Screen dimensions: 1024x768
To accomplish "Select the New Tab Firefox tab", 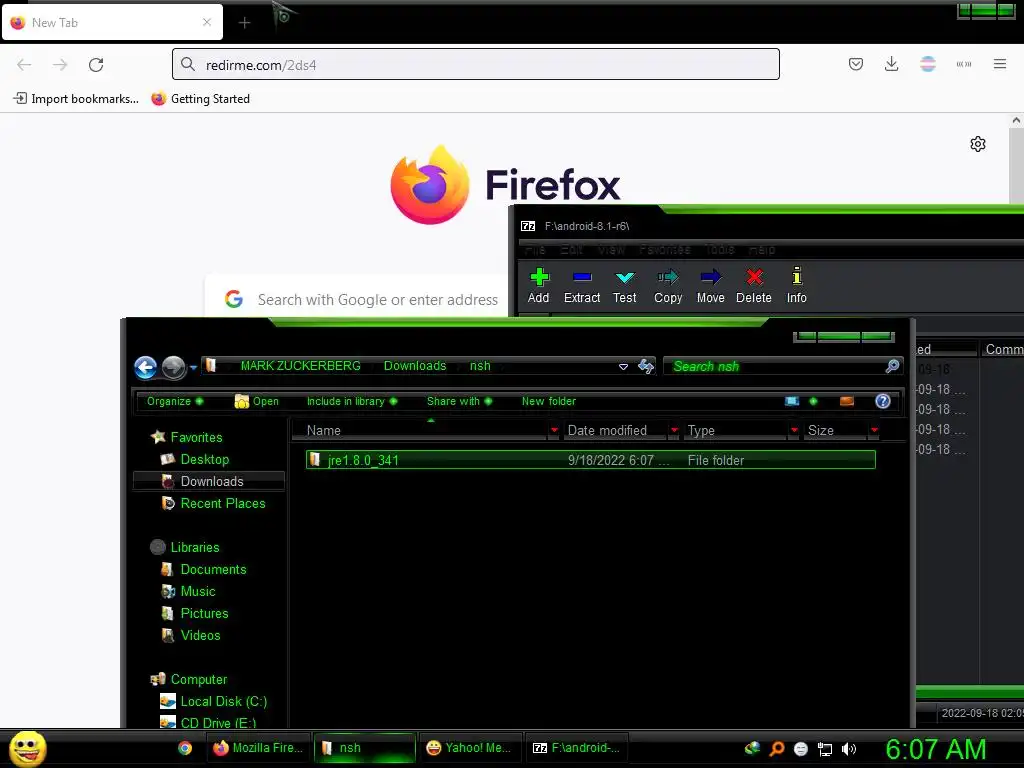I will point(112,22).
